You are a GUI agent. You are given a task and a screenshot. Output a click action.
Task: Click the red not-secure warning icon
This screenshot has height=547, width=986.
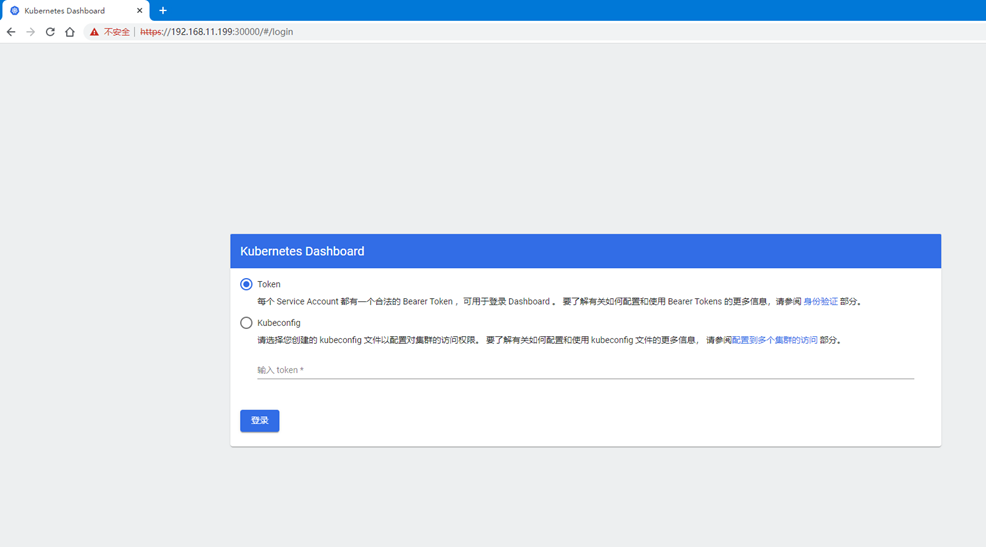94,32
